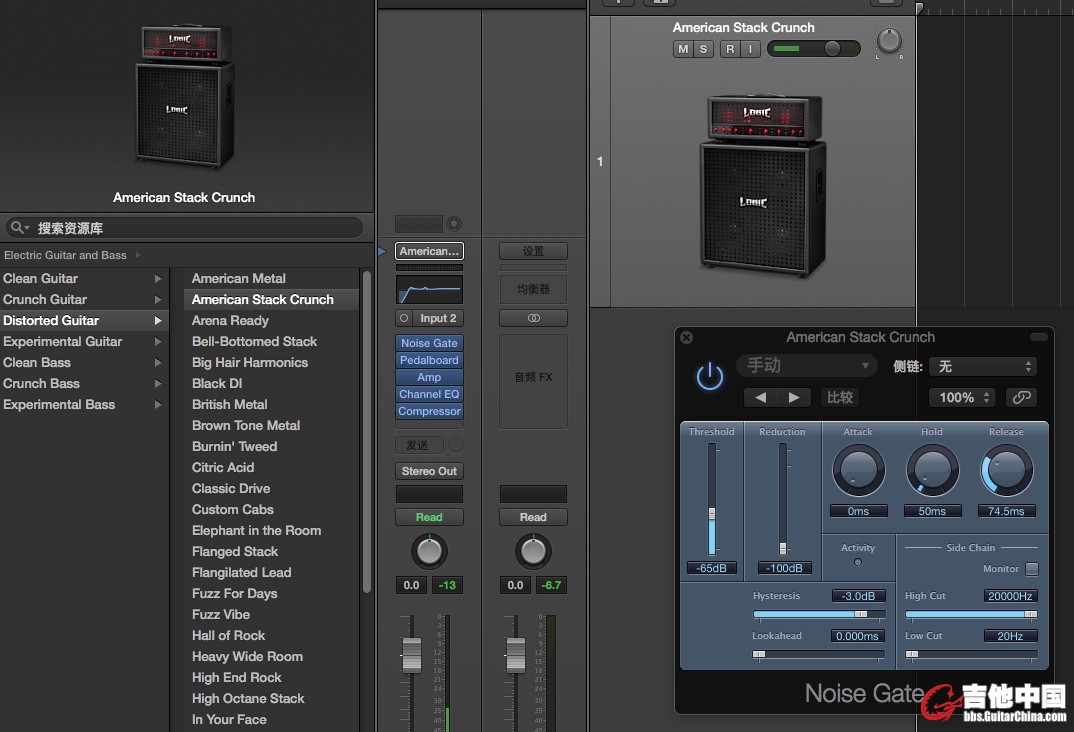Image resolution: width=1074 pixels, height=732 pixels.
Task: Click the amp image in the library preview
Action: pos(184,96)
